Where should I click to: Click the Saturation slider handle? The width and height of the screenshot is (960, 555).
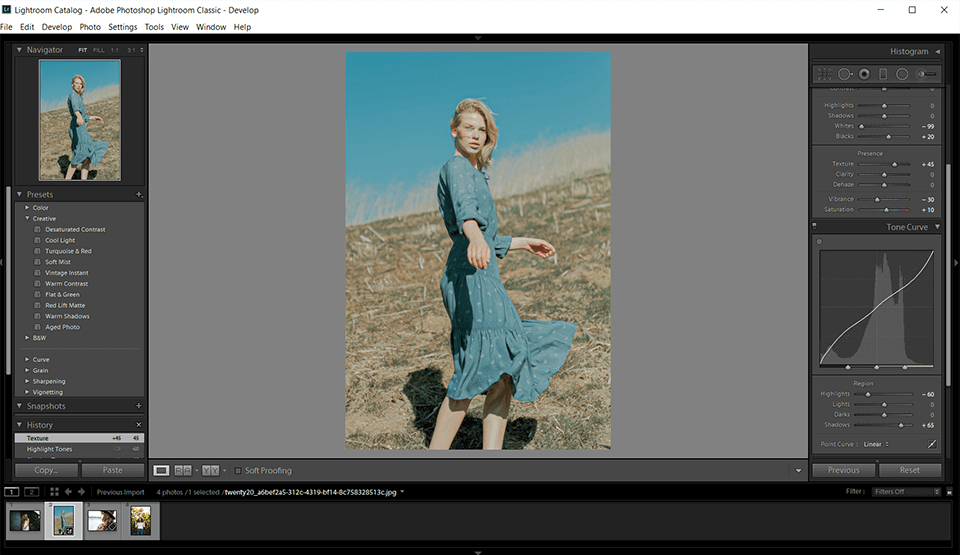(x=886, y=210)
